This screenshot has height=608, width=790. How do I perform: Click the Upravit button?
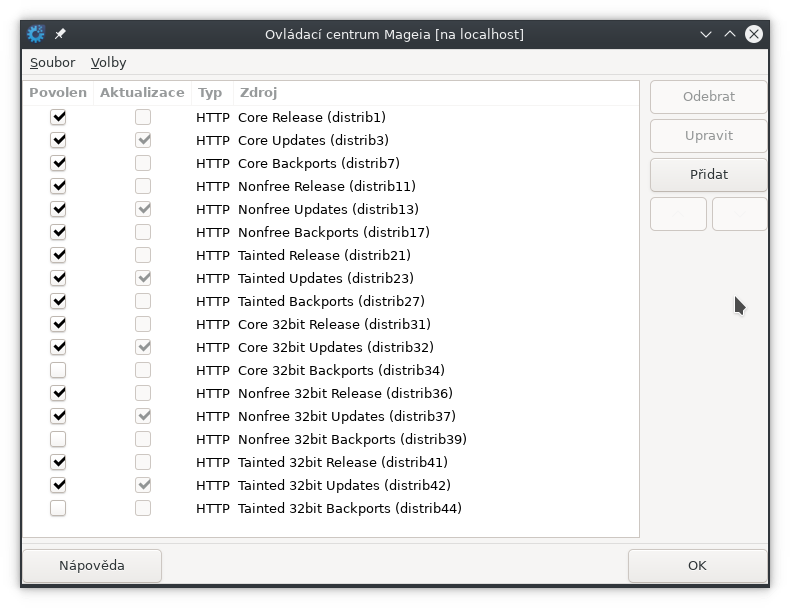(x=708, y=136)
